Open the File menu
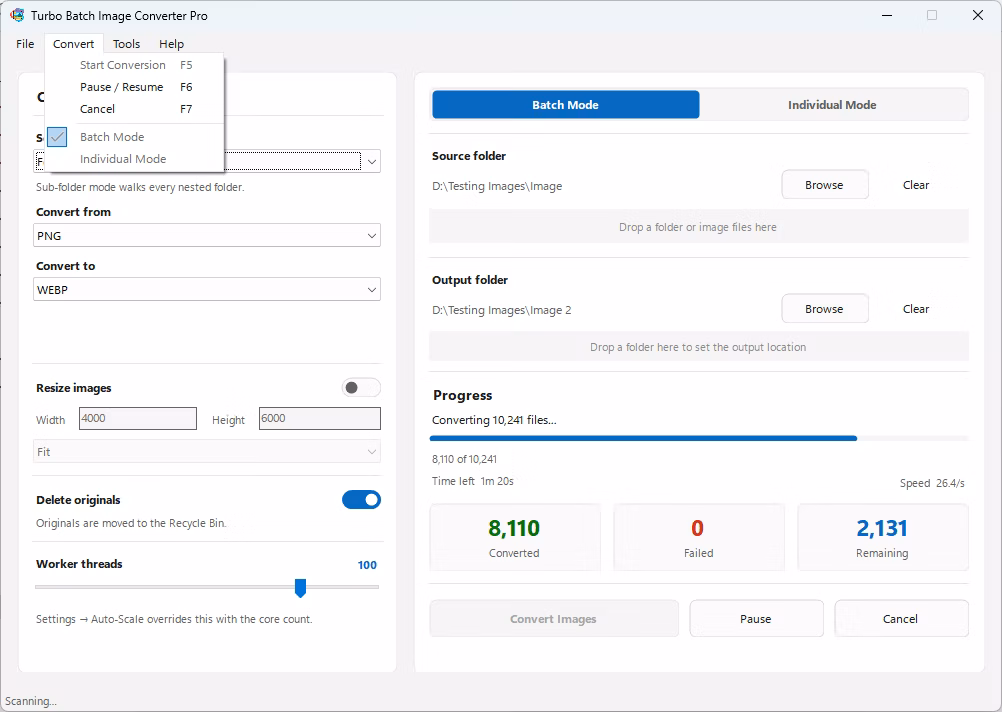This screenshot has height=712, width=1002. (25, 43)
